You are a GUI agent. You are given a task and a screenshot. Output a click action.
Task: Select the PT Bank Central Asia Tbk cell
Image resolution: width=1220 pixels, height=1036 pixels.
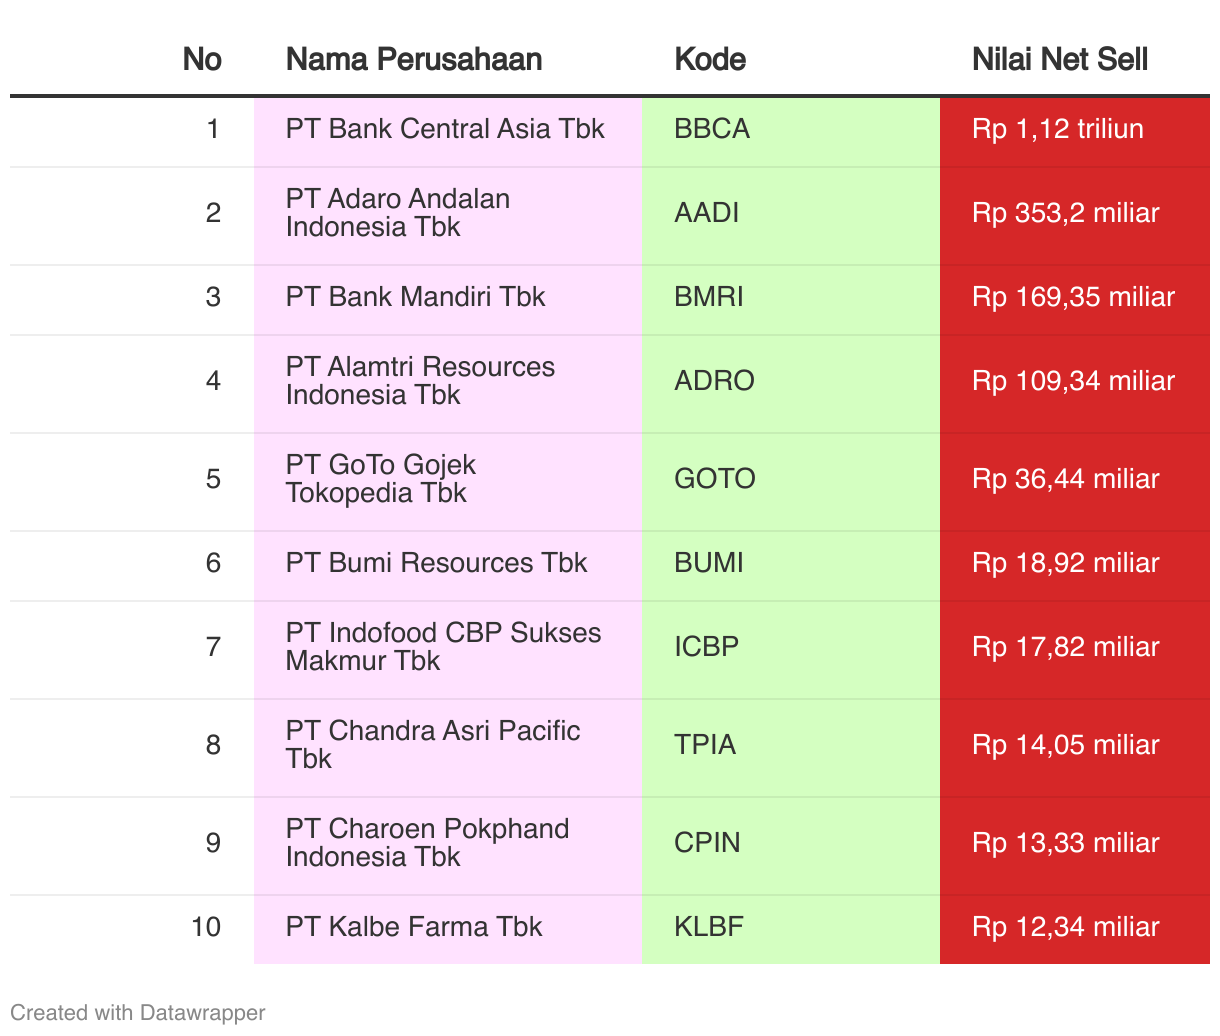click(x=445, y=129)
